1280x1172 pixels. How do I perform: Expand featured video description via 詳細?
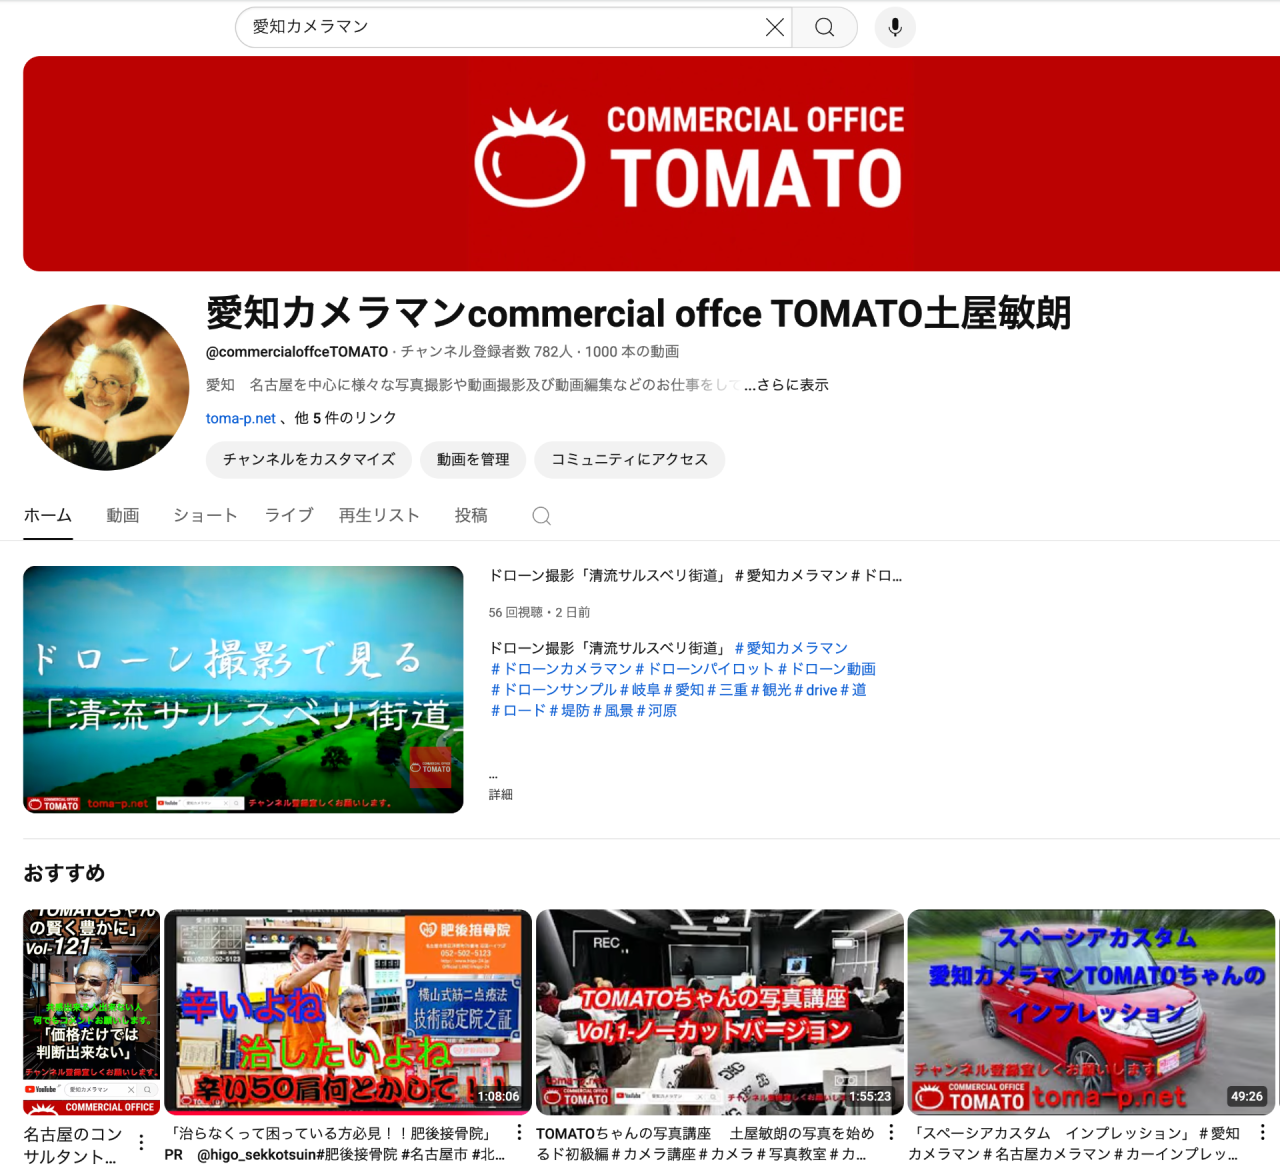coord(500,794)
